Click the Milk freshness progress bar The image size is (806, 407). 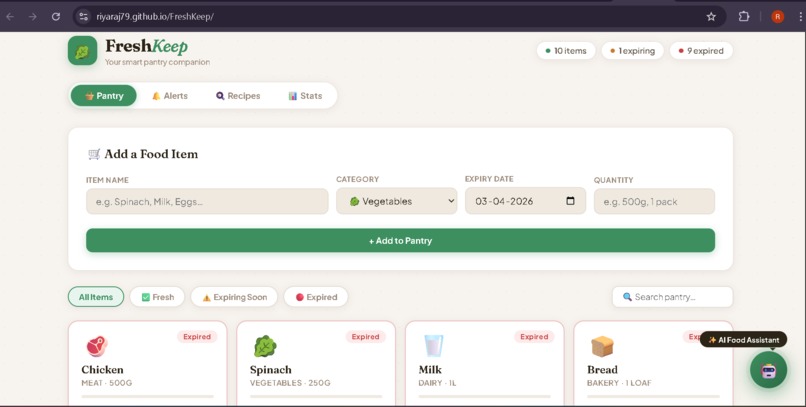(x=485, y=396)
